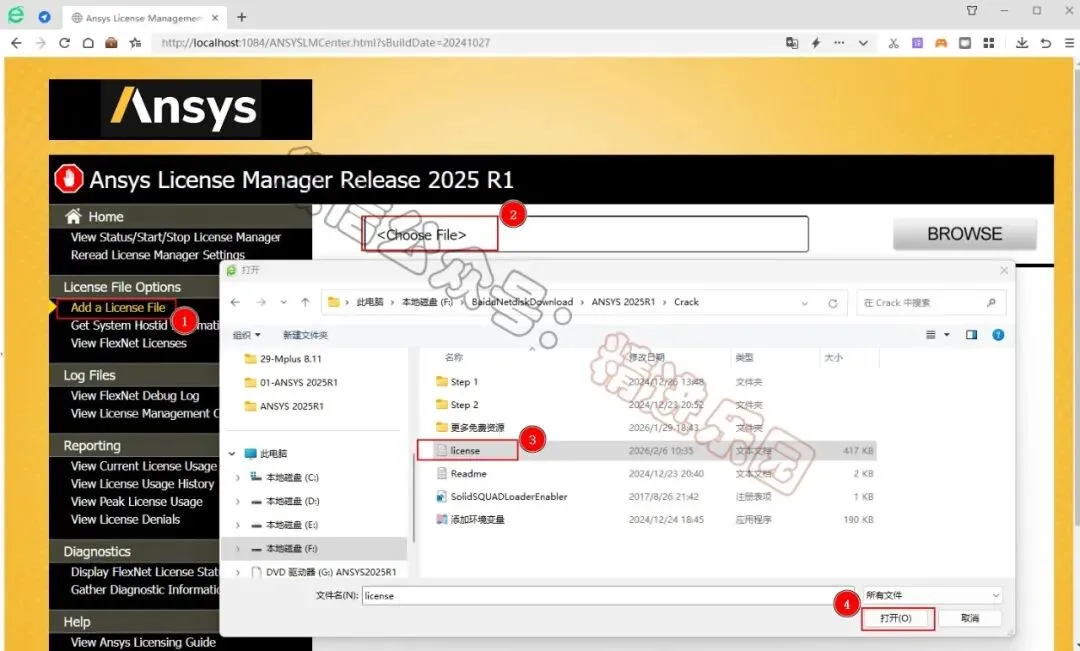The width and height of the screenshot is (1080, 651).
Task: Click the lightning speed mode icon
Action: [816, 43]
